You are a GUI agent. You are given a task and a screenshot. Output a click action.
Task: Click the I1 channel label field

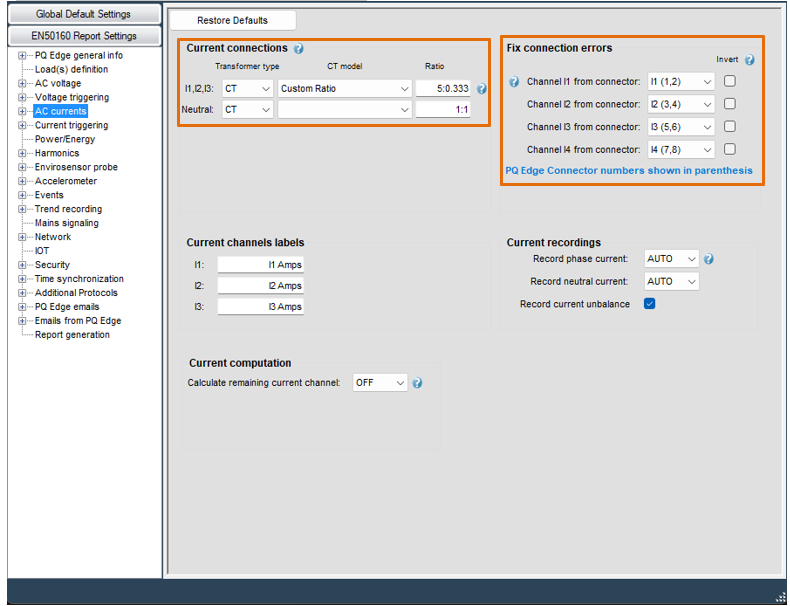[x=260, y=265]
